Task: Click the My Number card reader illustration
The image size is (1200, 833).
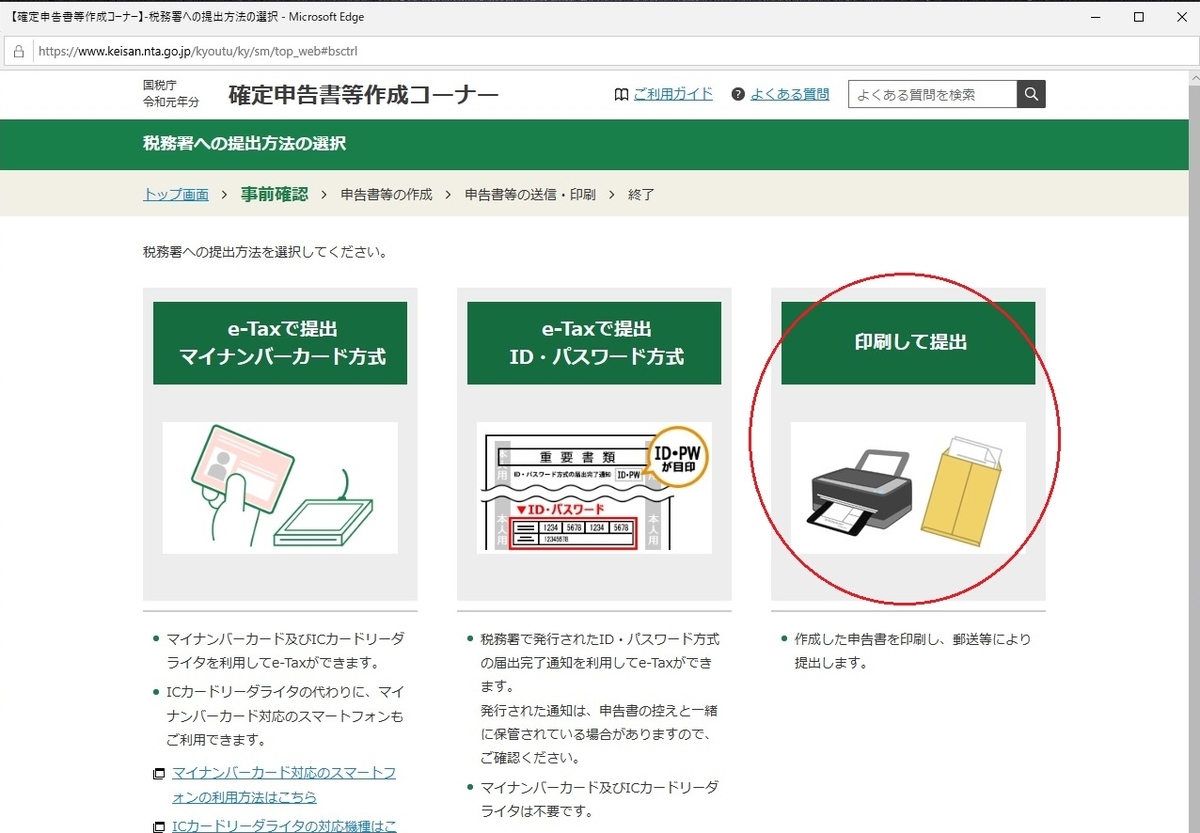Action: 280,488
